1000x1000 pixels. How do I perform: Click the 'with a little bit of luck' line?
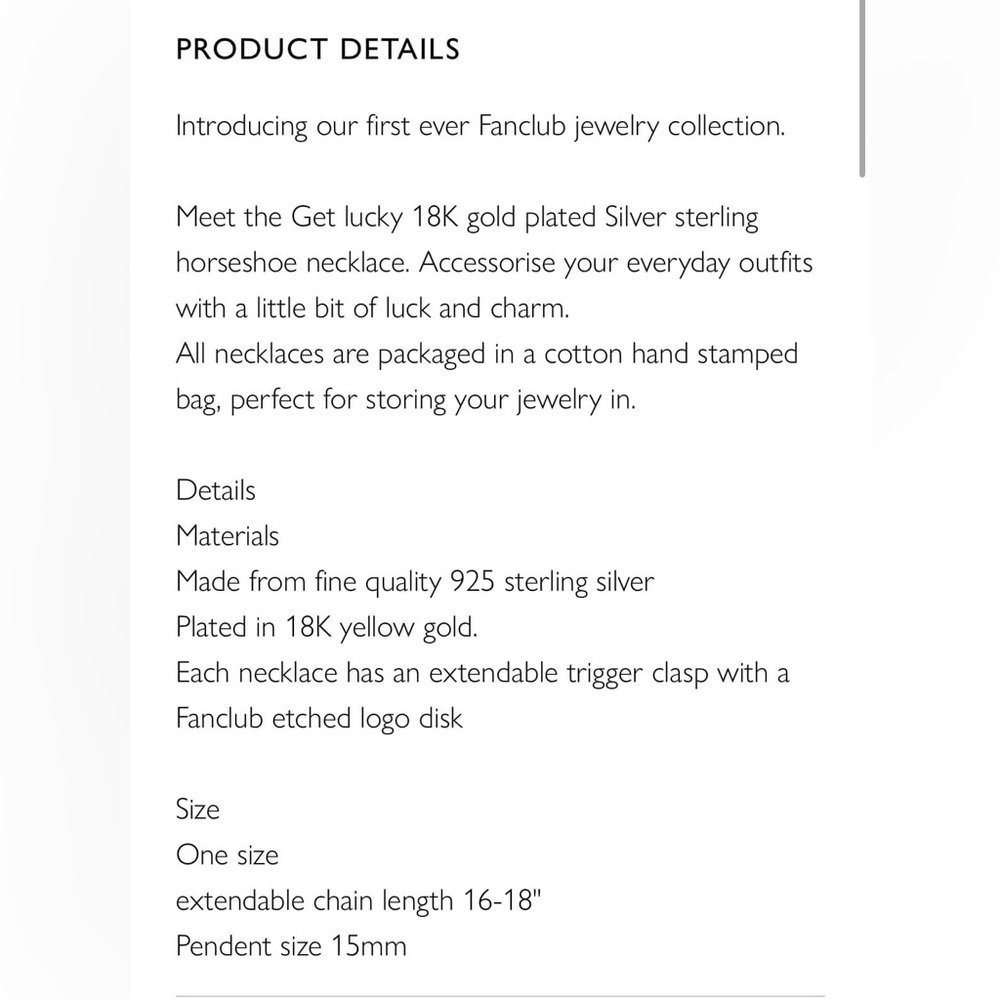pos(372,309)
